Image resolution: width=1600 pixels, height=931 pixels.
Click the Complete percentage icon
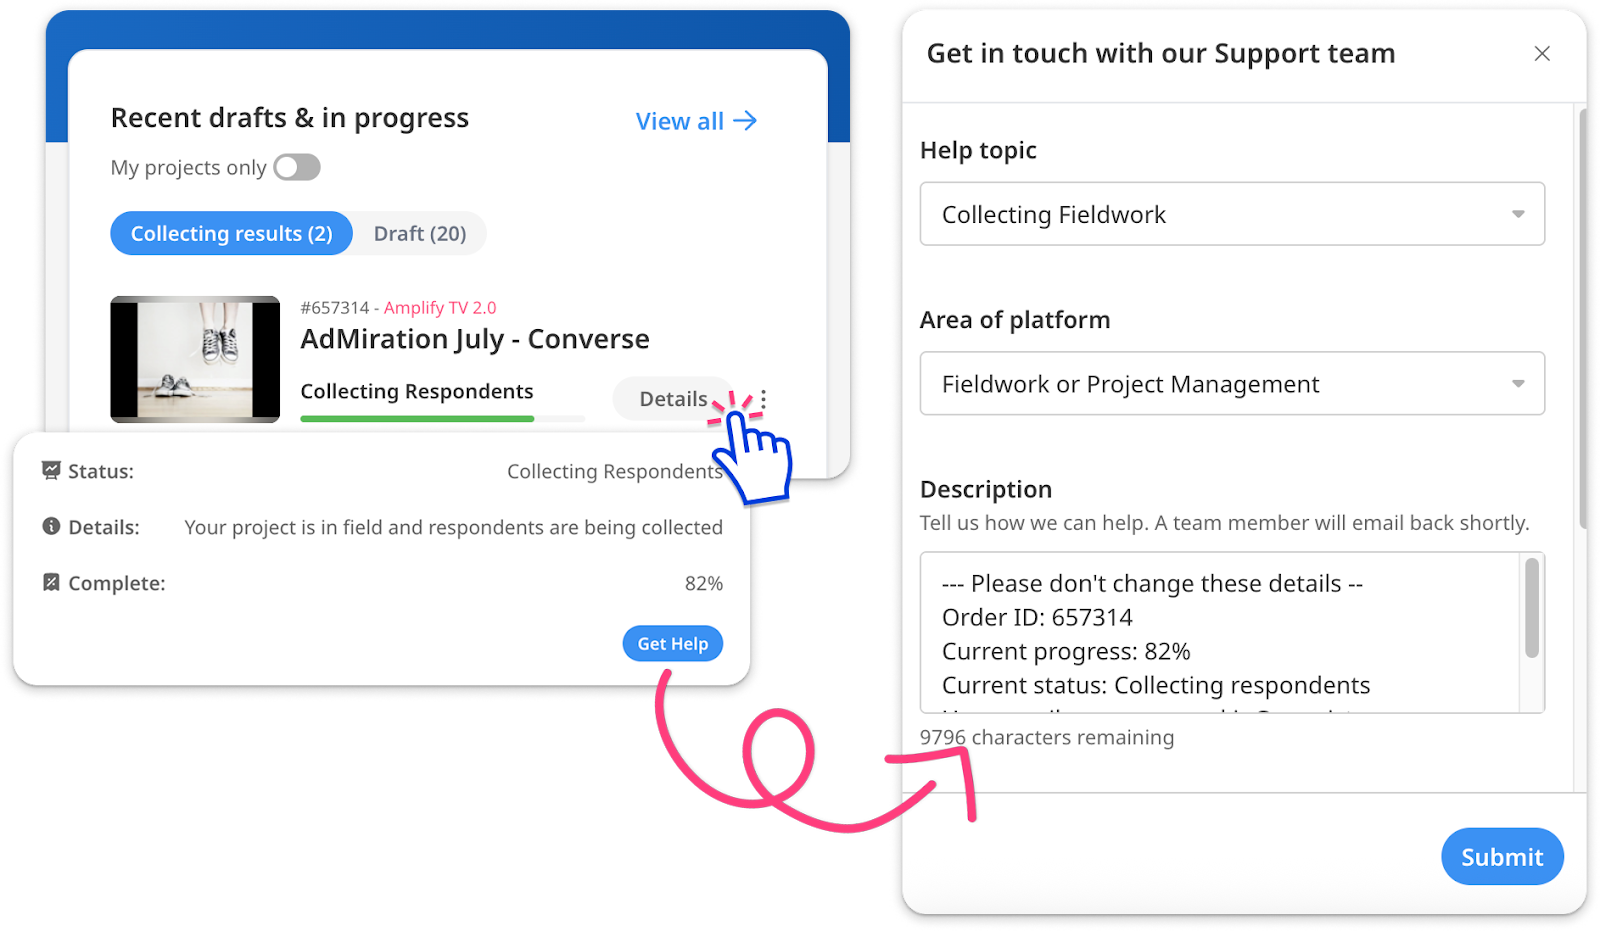click(51, 582)
